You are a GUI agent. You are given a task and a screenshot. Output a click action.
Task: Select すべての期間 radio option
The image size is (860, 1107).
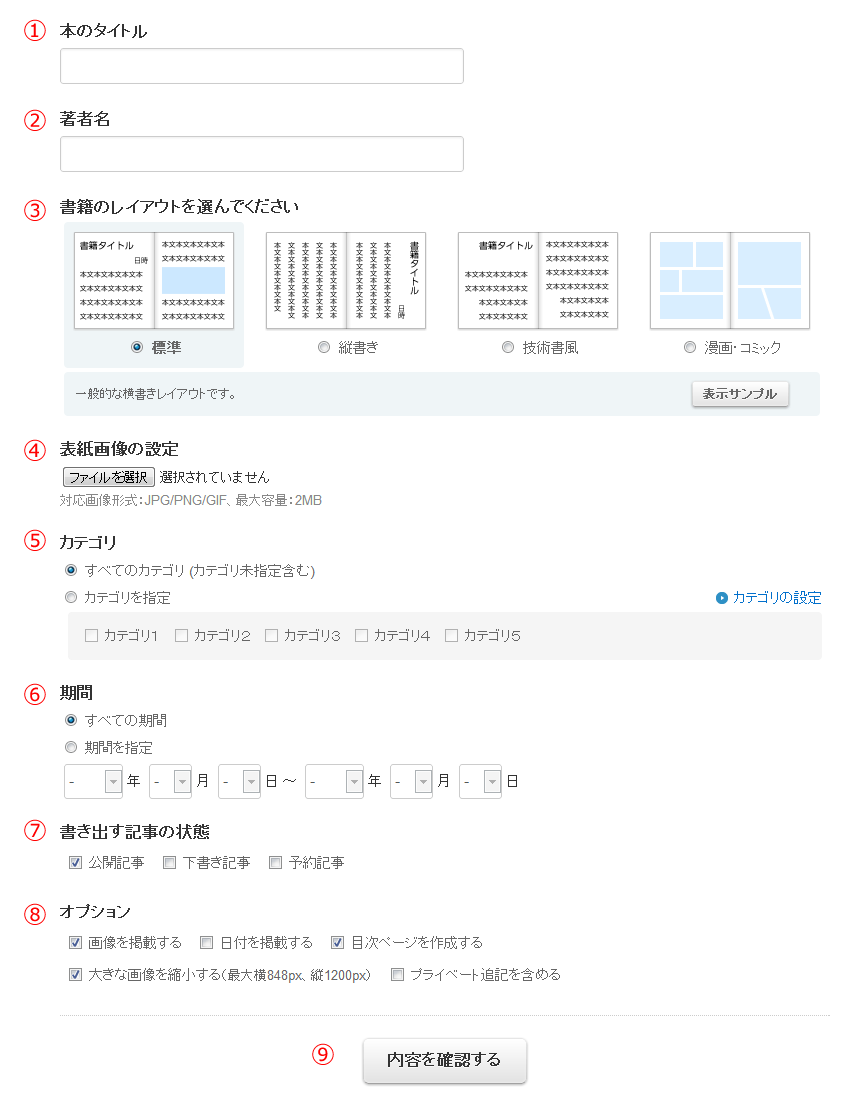click(x=71, y=720)
